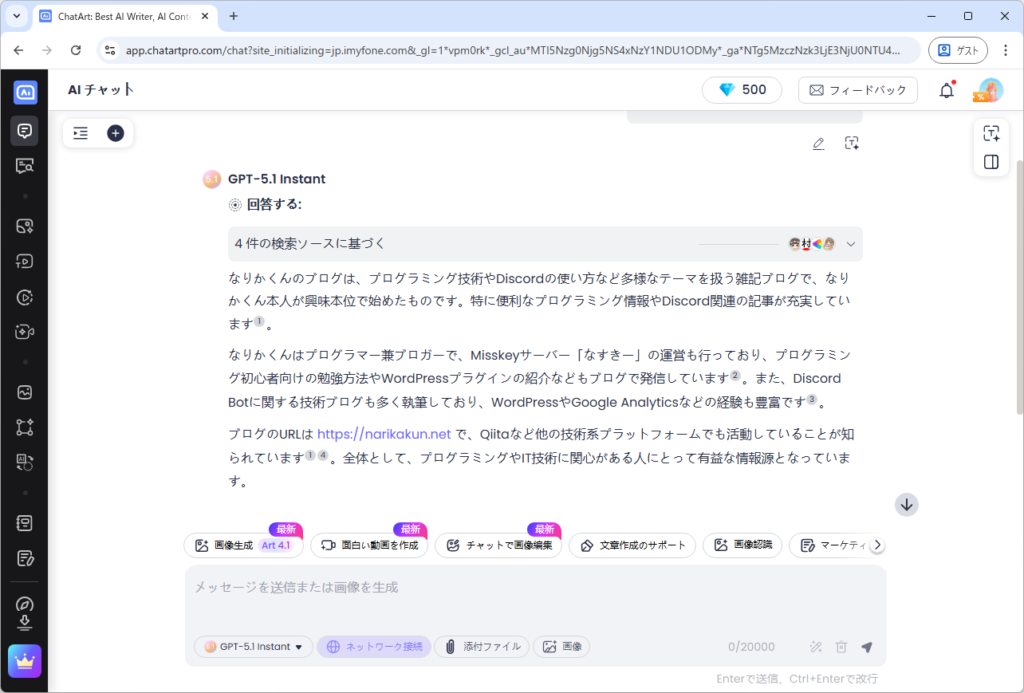This screenshot has width=1024, height=693.
Task: Open the notifications bell
Action: click(946, 90)
